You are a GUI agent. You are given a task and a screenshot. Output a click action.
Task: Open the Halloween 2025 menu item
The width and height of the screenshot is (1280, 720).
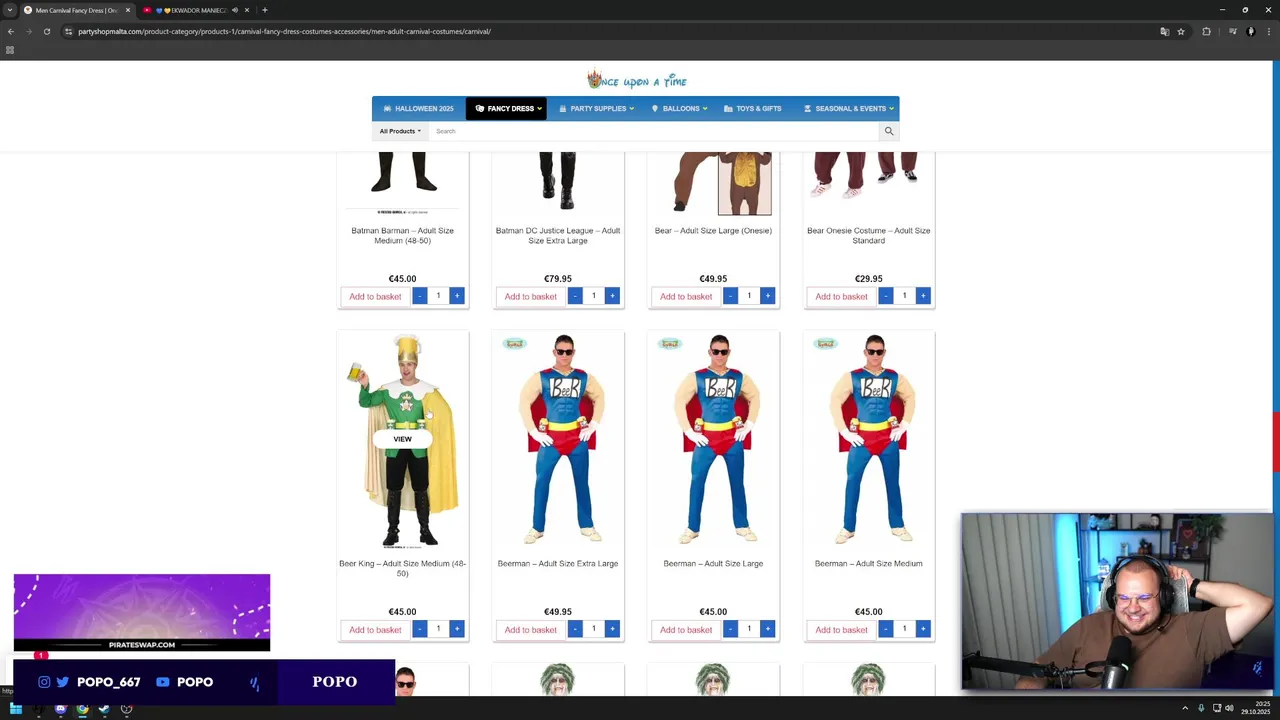click(x=418, y=108)
